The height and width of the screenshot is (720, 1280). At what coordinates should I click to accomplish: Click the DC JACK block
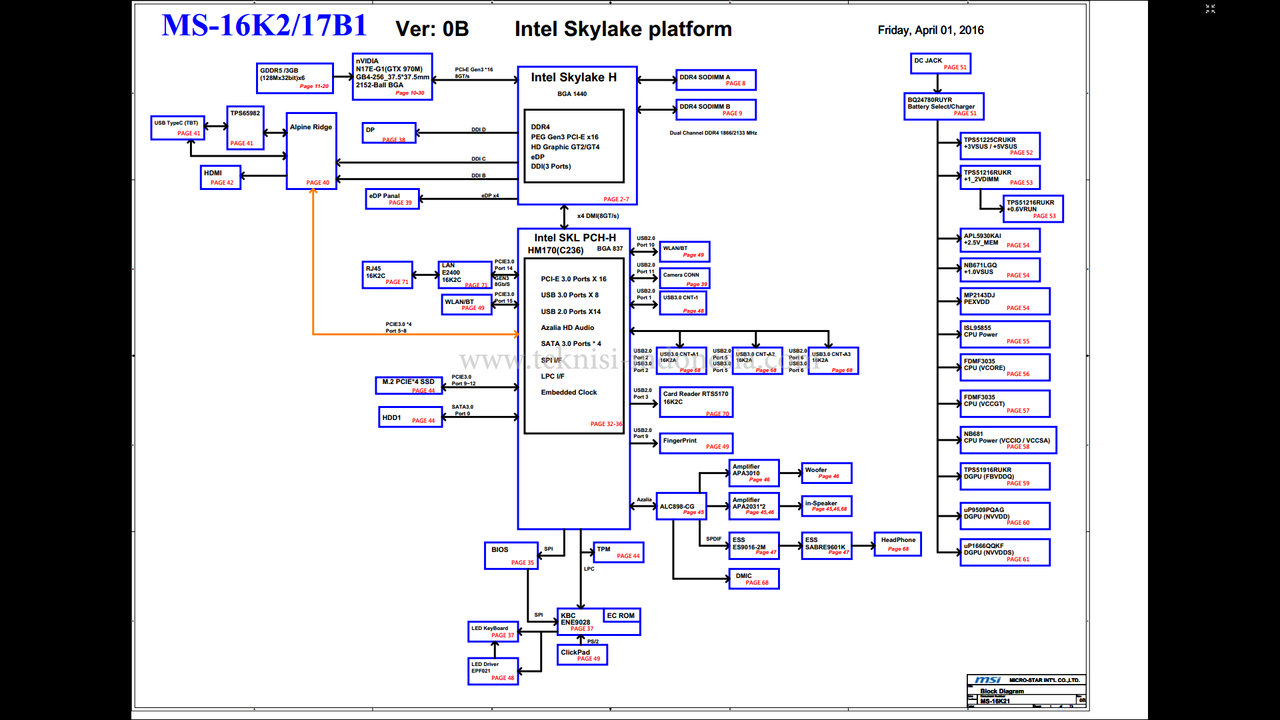click(x=941, y=64)
